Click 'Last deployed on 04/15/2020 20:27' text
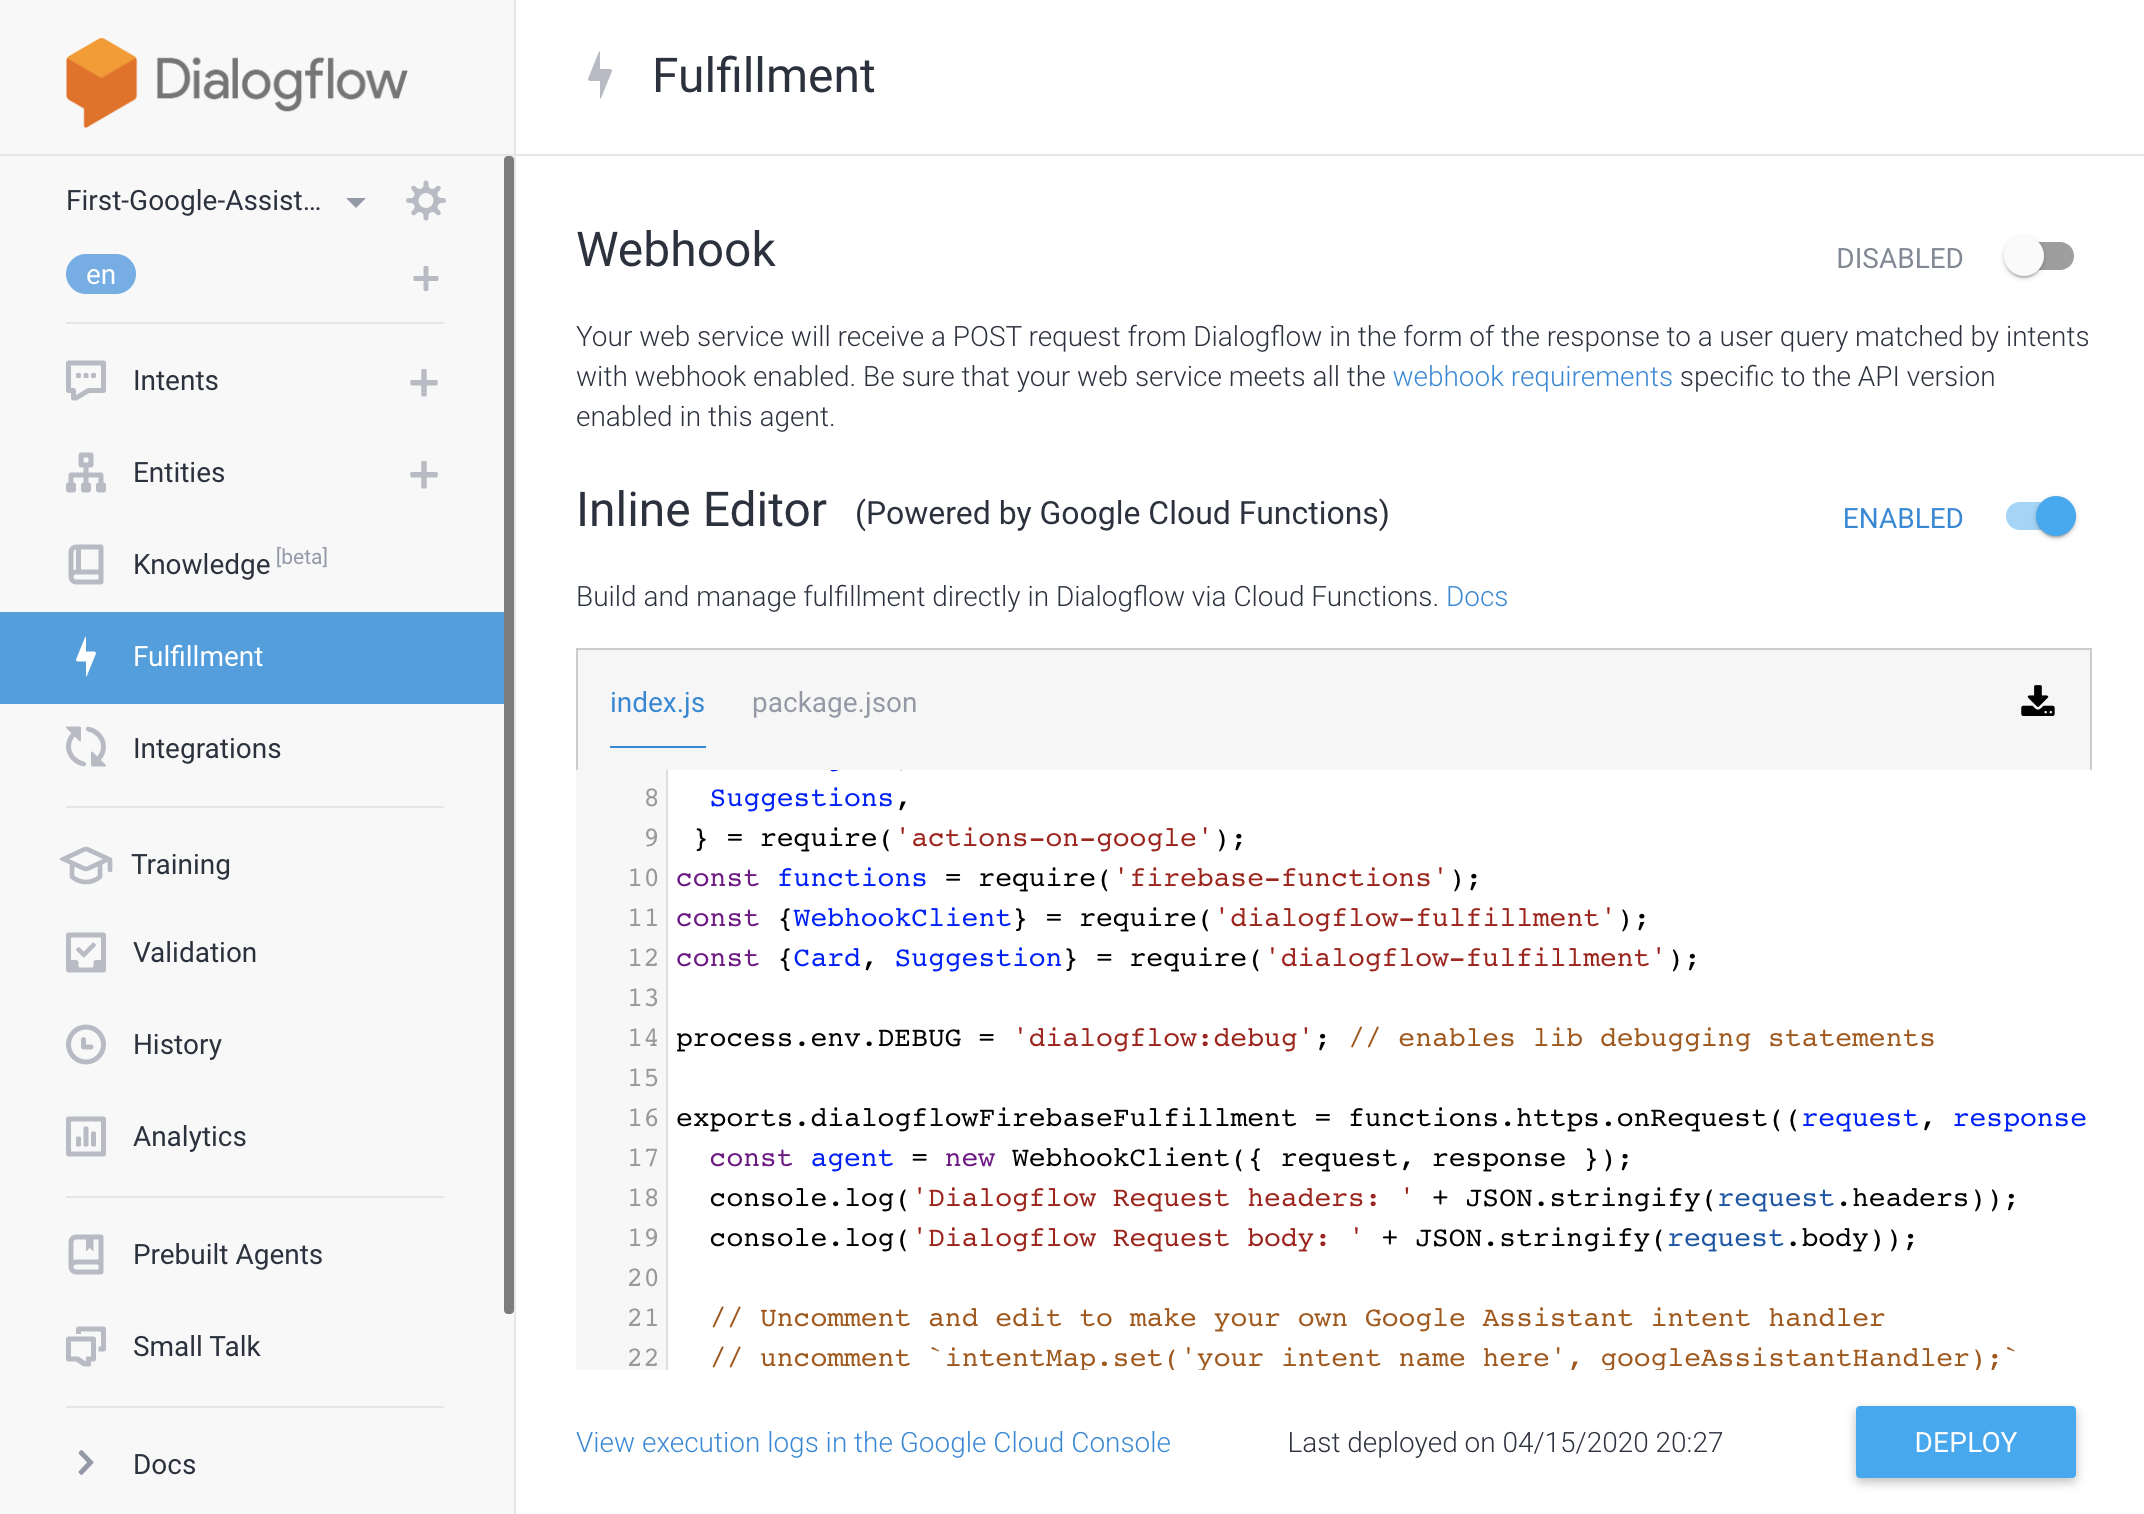The height and width of the screenshot is (1514, 2144). tap(1505, 1442)
